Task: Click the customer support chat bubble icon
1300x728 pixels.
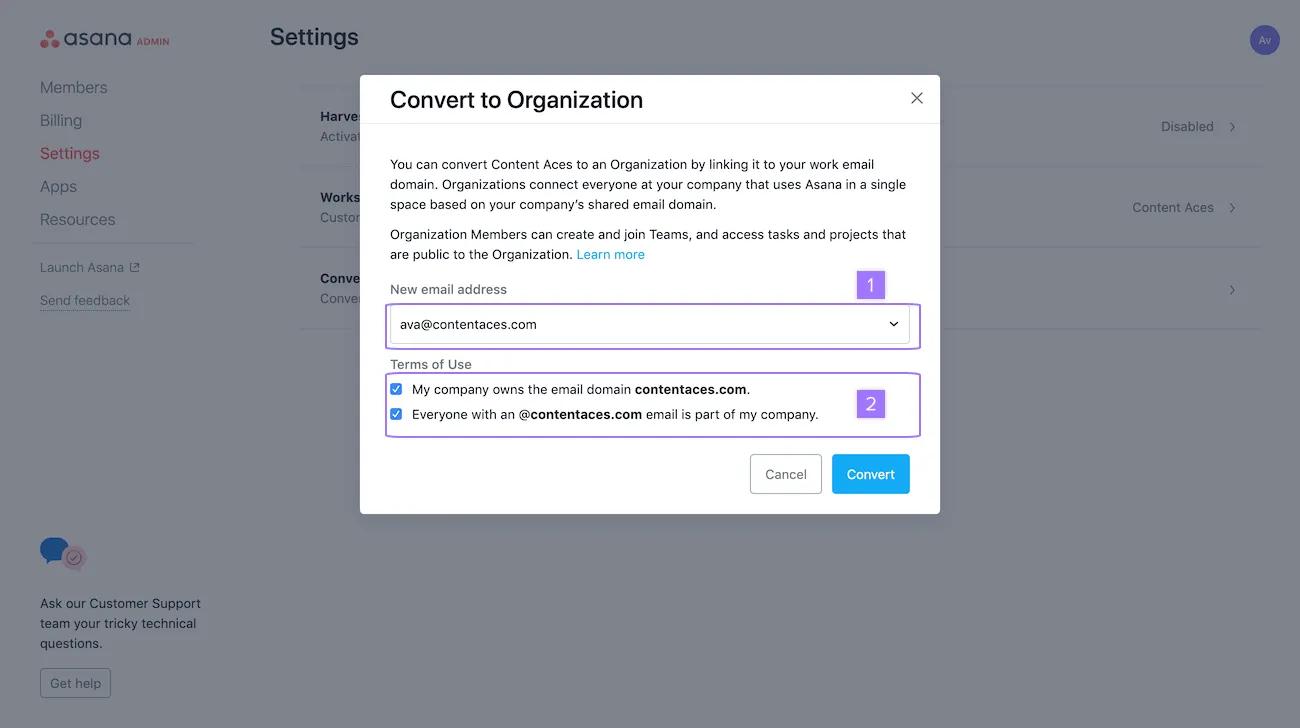Action: coord(58,551)
